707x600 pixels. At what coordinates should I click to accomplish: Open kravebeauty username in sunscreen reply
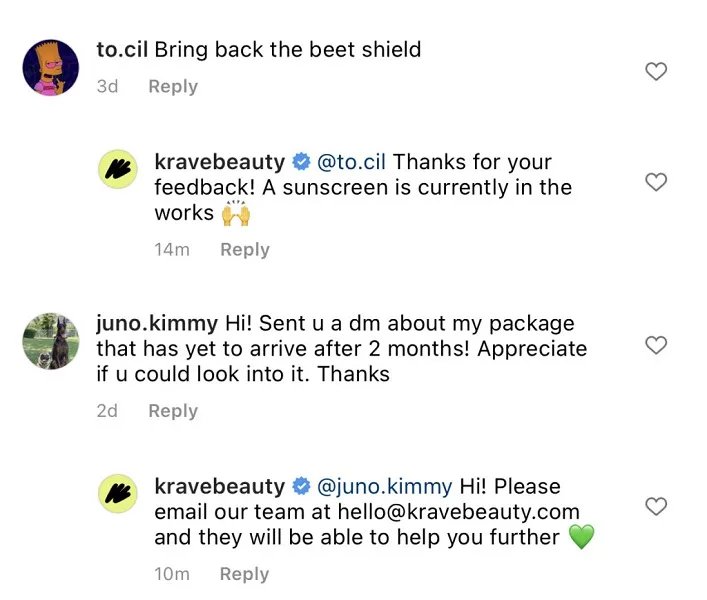pyautogui.click(x=220, y=162)
